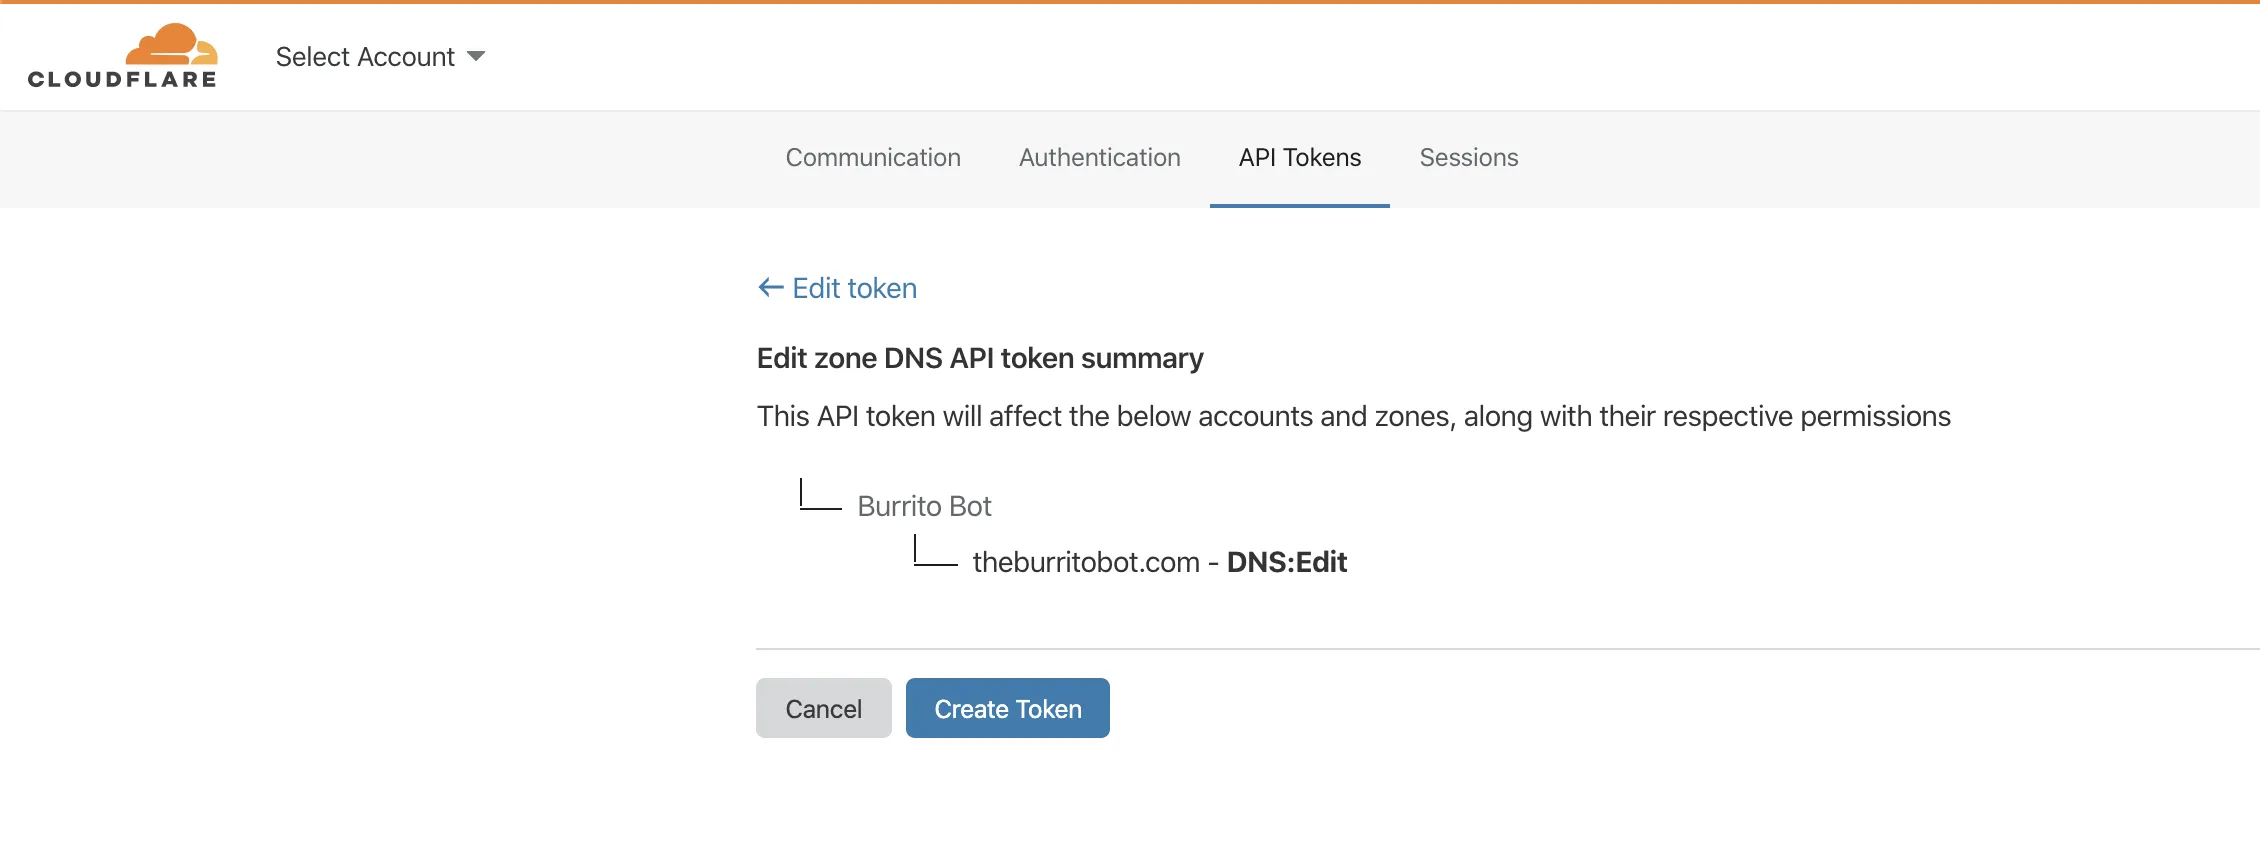Switch to the Communication tab

[x=872, y=158]
